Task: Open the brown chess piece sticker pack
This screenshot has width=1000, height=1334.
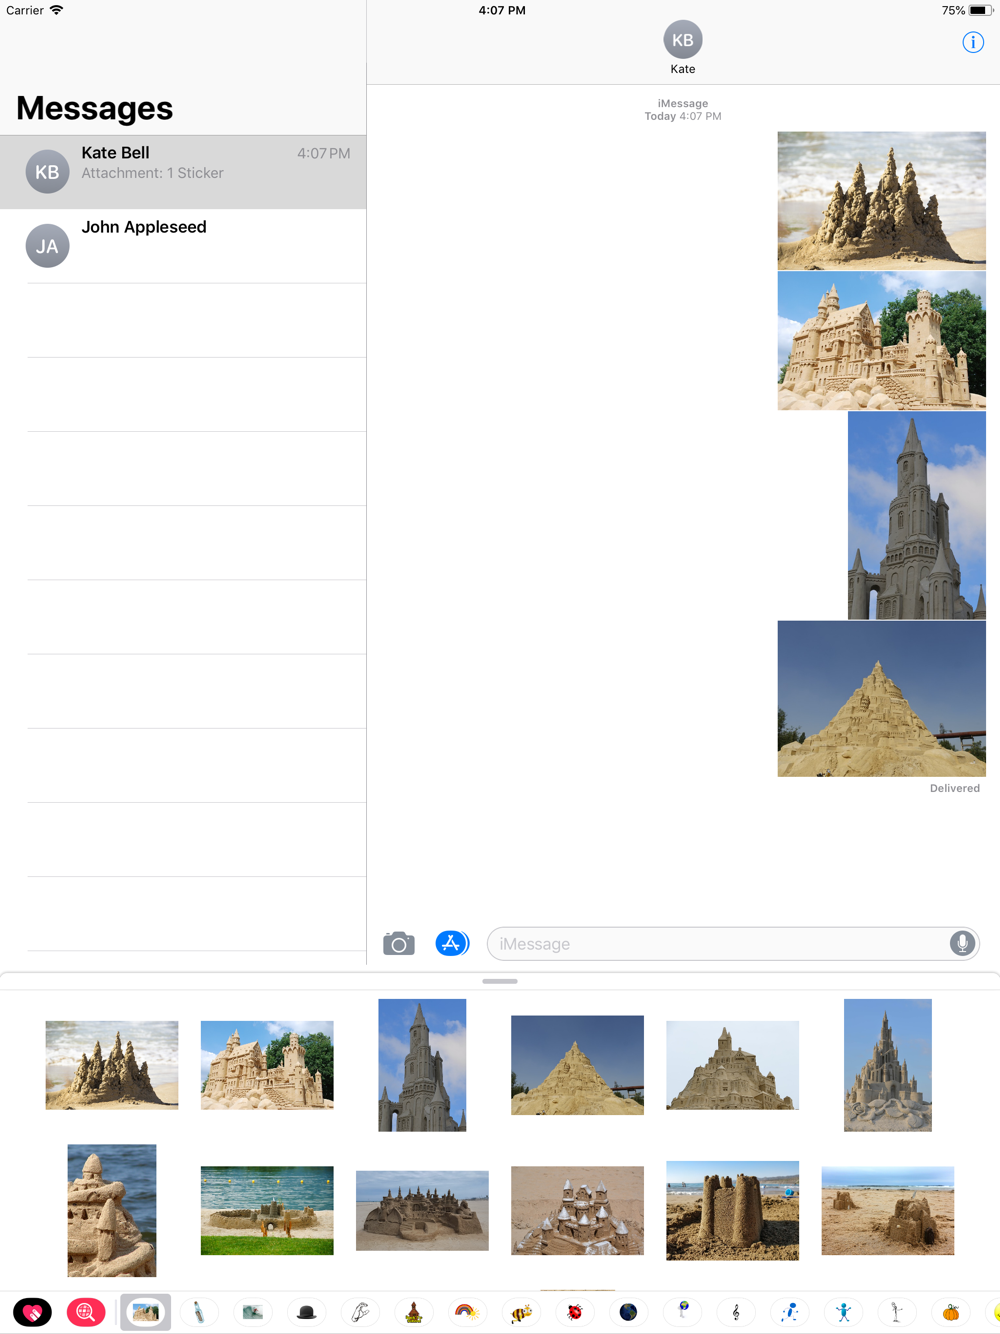Action: (x=414, y=1312)
